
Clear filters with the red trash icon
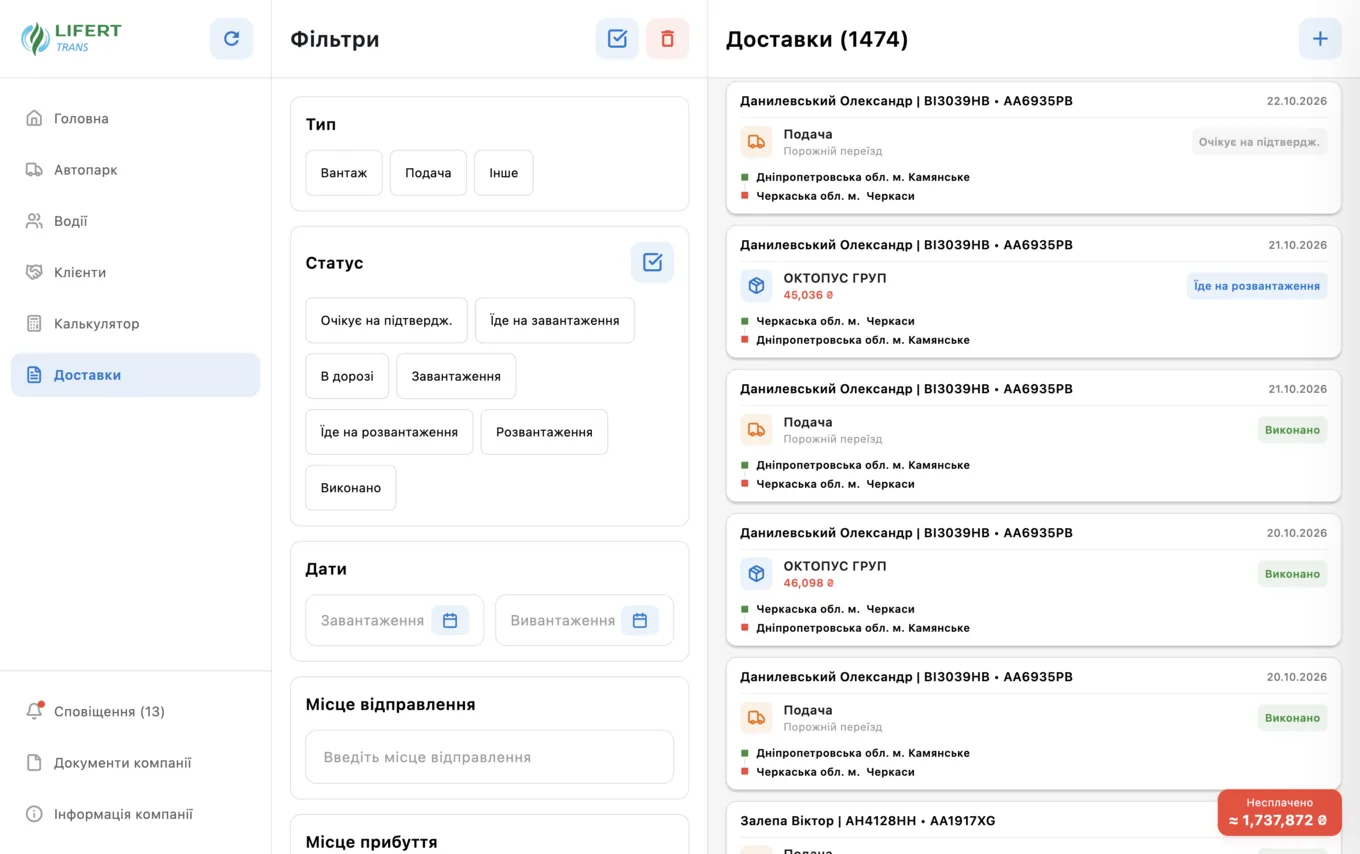tap(667, 39)
